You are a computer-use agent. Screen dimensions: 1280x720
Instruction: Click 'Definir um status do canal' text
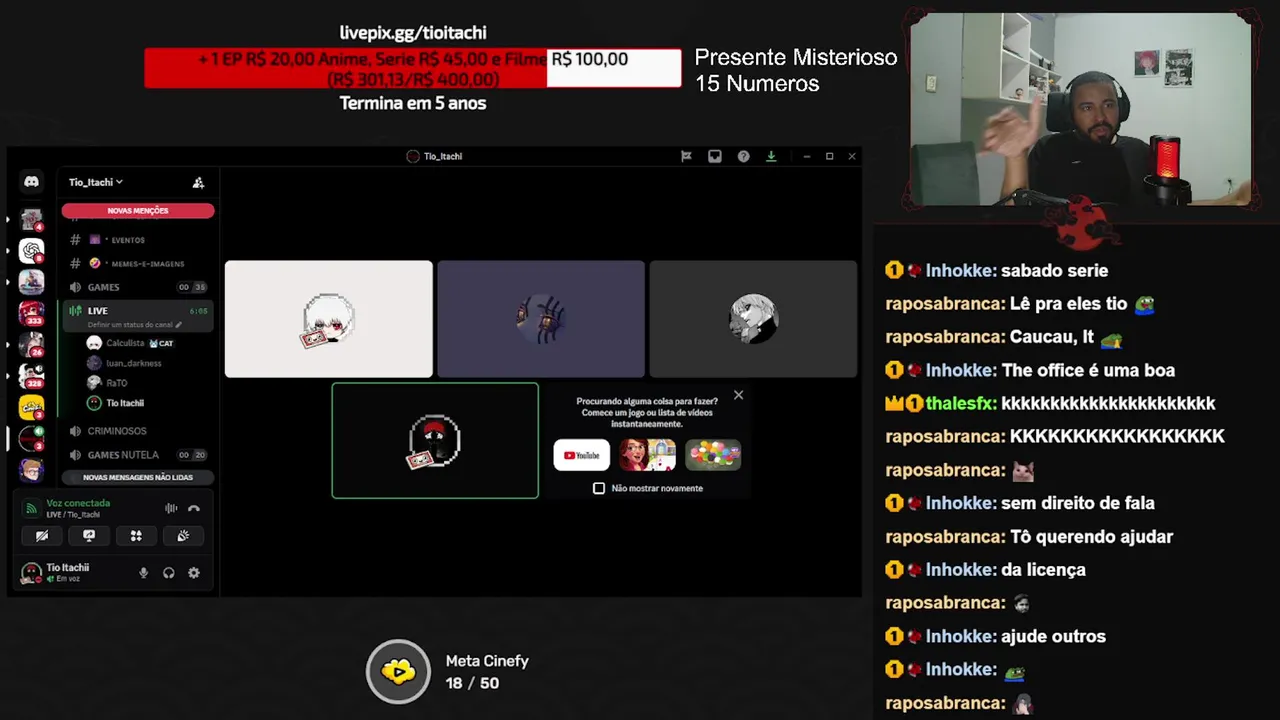pyautogui.click(x=130, y=325)
